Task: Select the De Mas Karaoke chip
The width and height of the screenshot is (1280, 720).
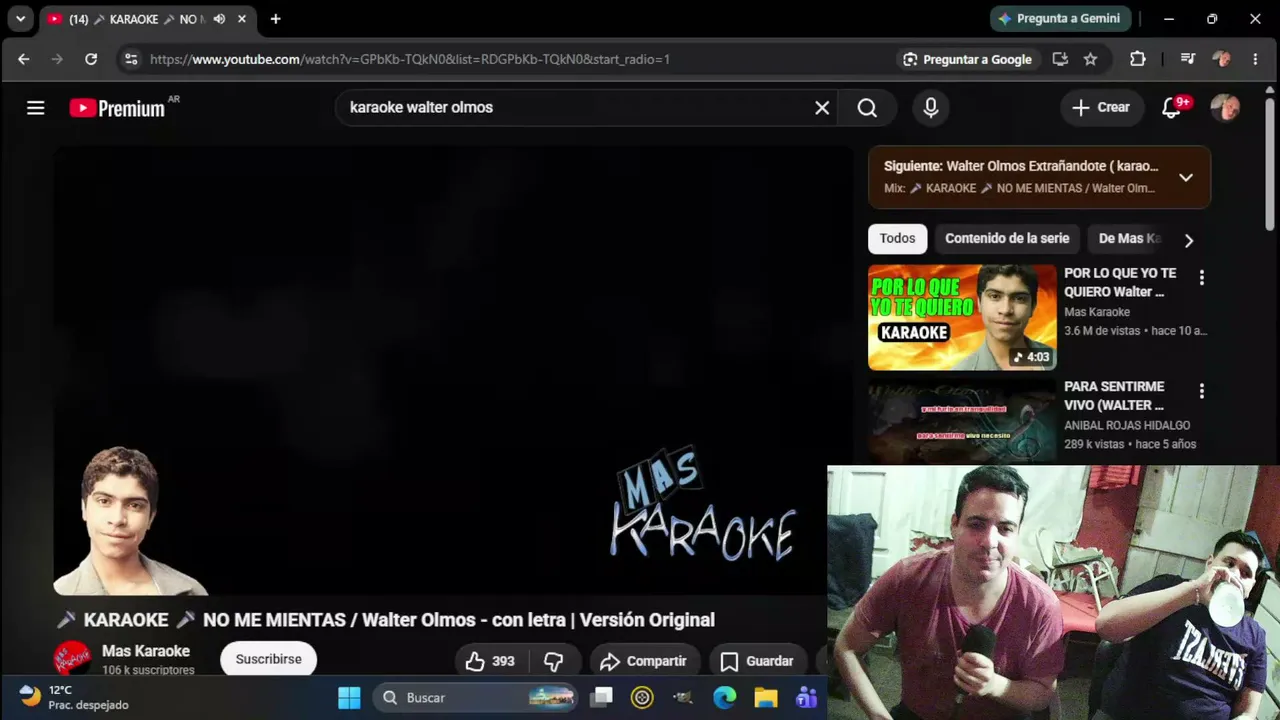Action: point(1129,239)
